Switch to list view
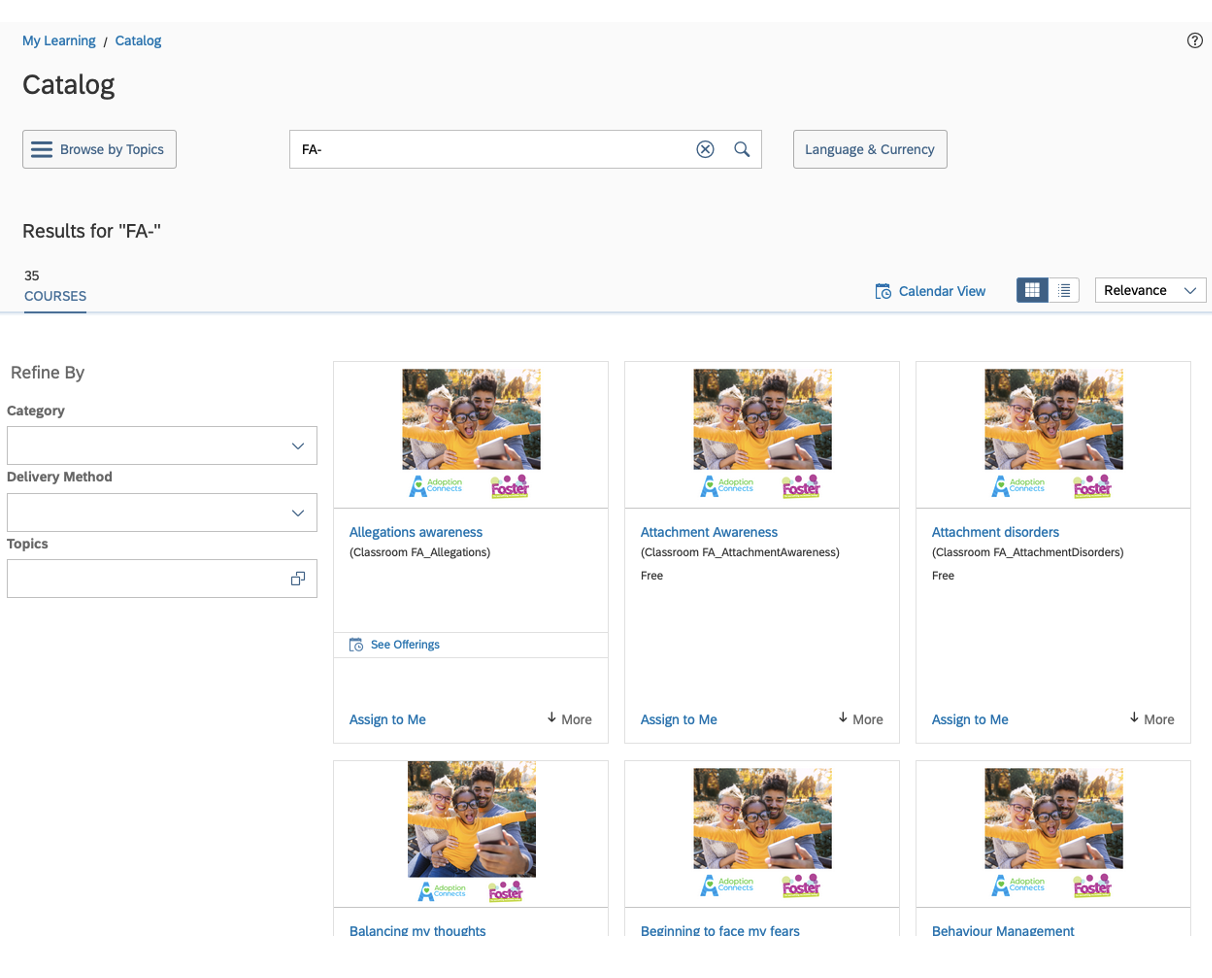This screenshot has width=1212, height=978. point(1064,290)
